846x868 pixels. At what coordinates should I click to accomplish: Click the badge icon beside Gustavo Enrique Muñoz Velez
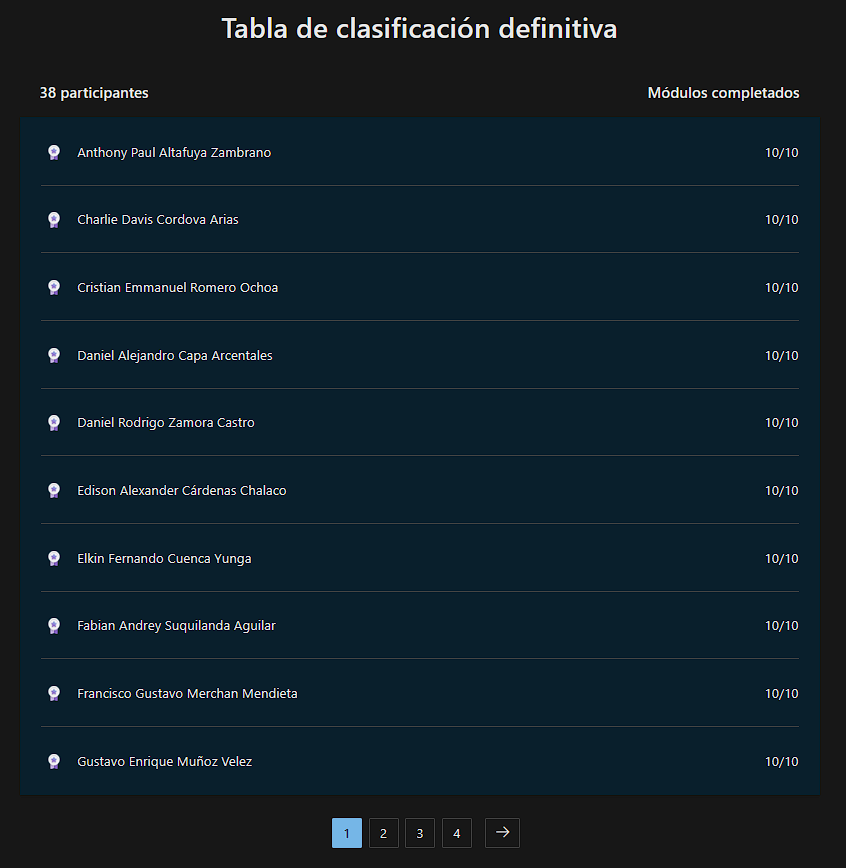[x=54, y=761]
